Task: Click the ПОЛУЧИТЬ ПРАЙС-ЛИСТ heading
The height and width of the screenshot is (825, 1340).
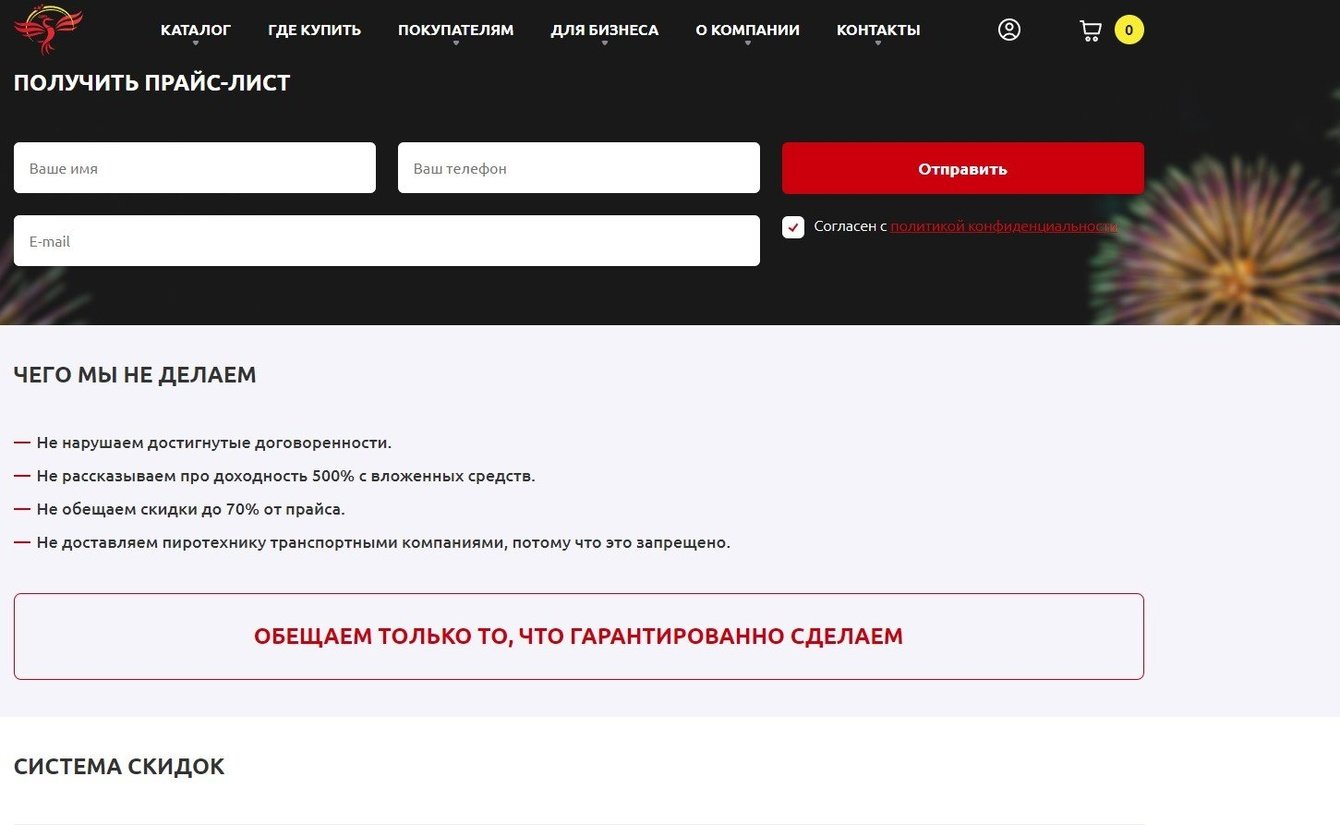Action: click(152, 83)
